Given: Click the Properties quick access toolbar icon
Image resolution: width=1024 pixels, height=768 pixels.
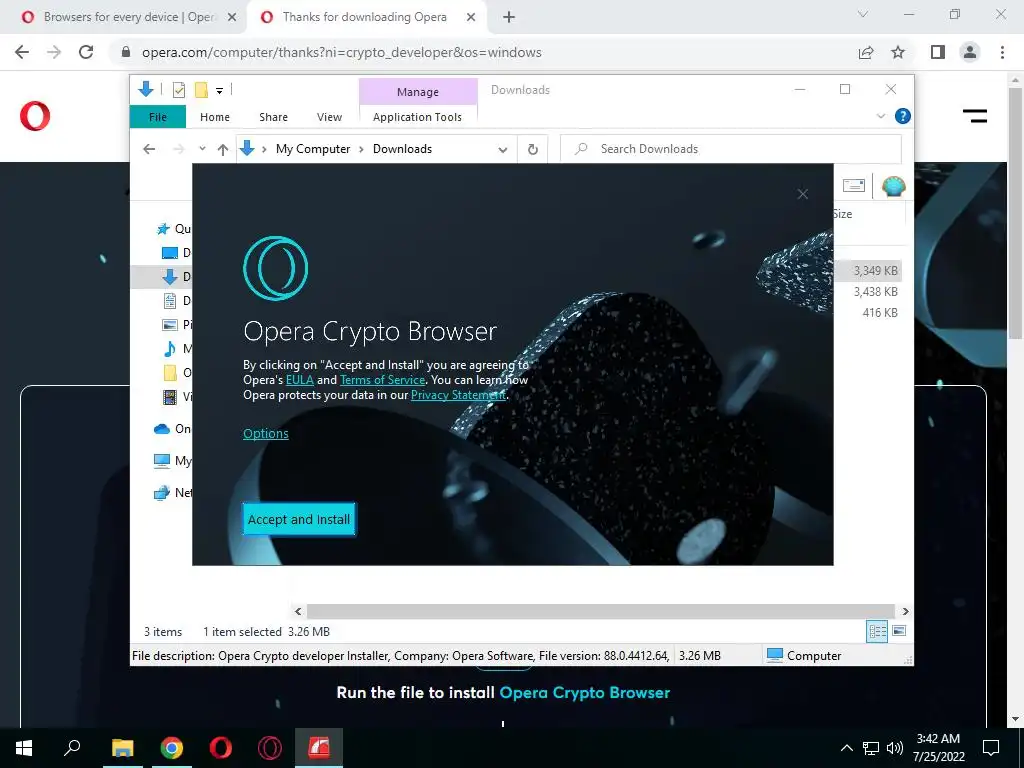Looking at the screenshot, I should (178, 90).
